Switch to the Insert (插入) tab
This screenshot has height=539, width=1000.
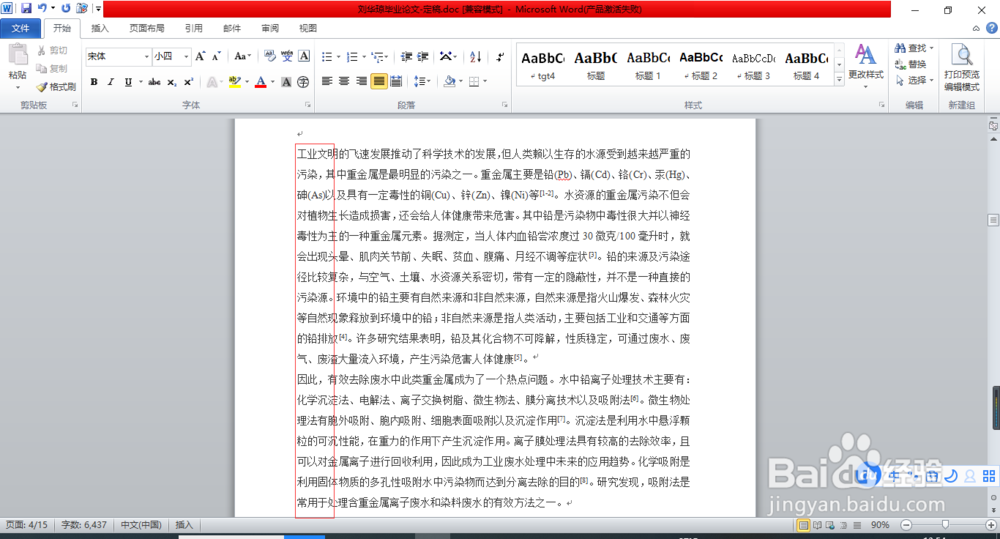tap(100, 28)
